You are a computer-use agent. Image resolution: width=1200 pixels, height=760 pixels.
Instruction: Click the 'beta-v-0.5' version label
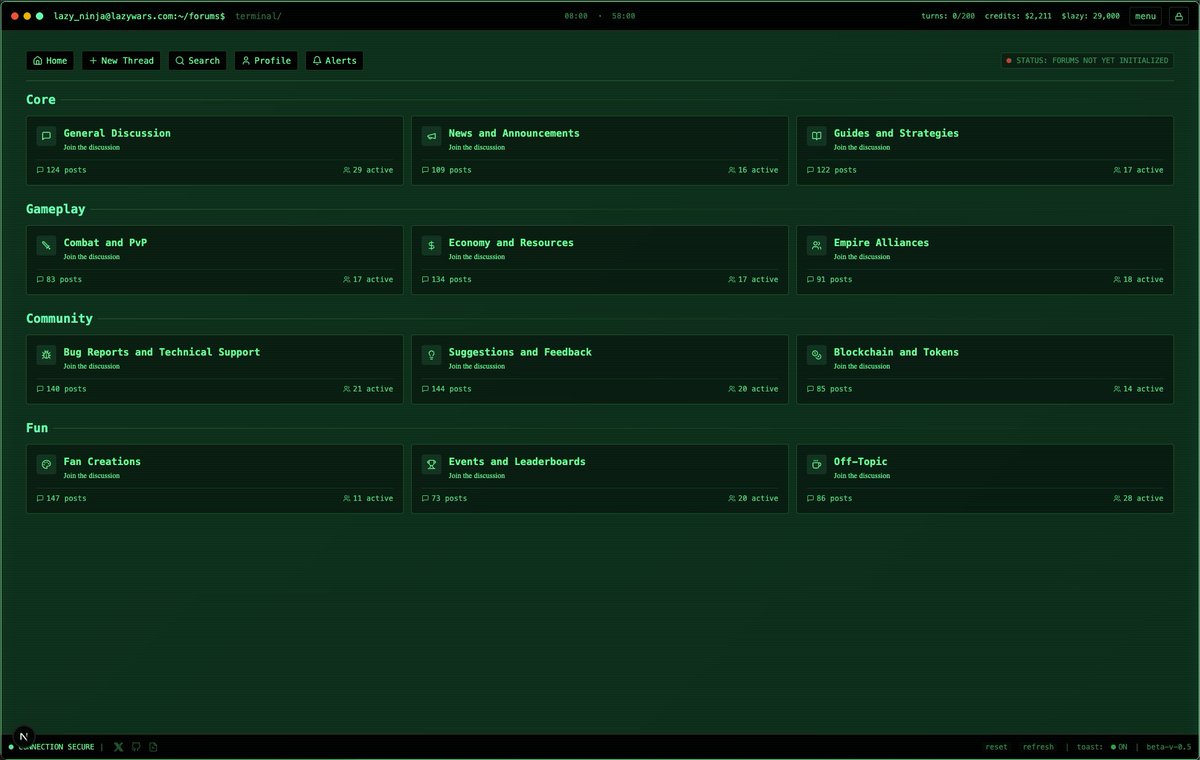[1169, 747]
